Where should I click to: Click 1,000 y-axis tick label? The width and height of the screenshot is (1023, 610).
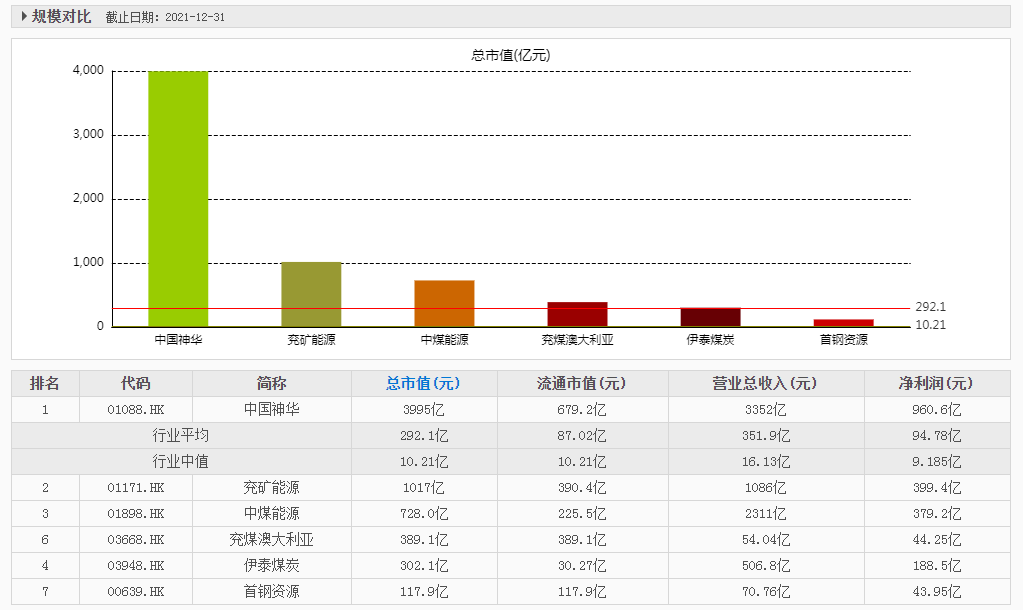pos(88,262)
